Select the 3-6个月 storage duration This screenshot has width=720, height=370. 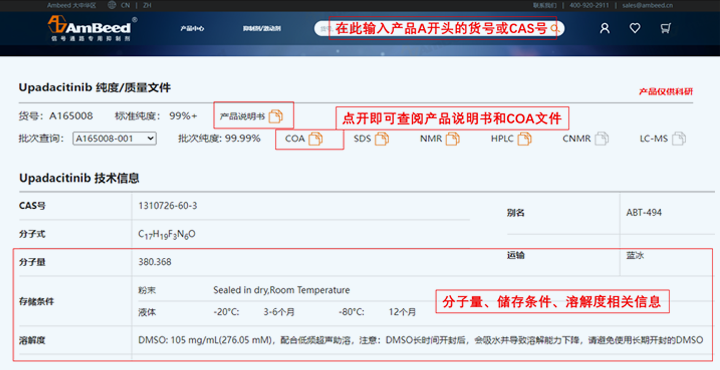point(279,312)
